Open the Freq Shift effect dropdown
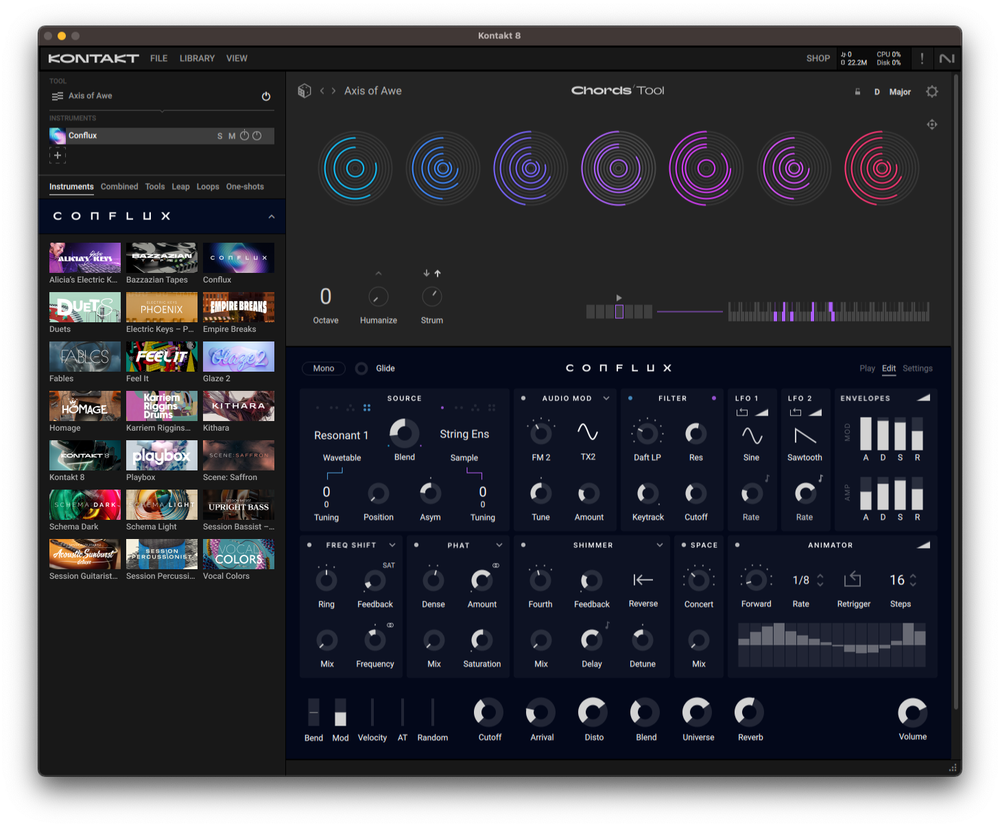1000x827 pixels. [x=392, y=545]
